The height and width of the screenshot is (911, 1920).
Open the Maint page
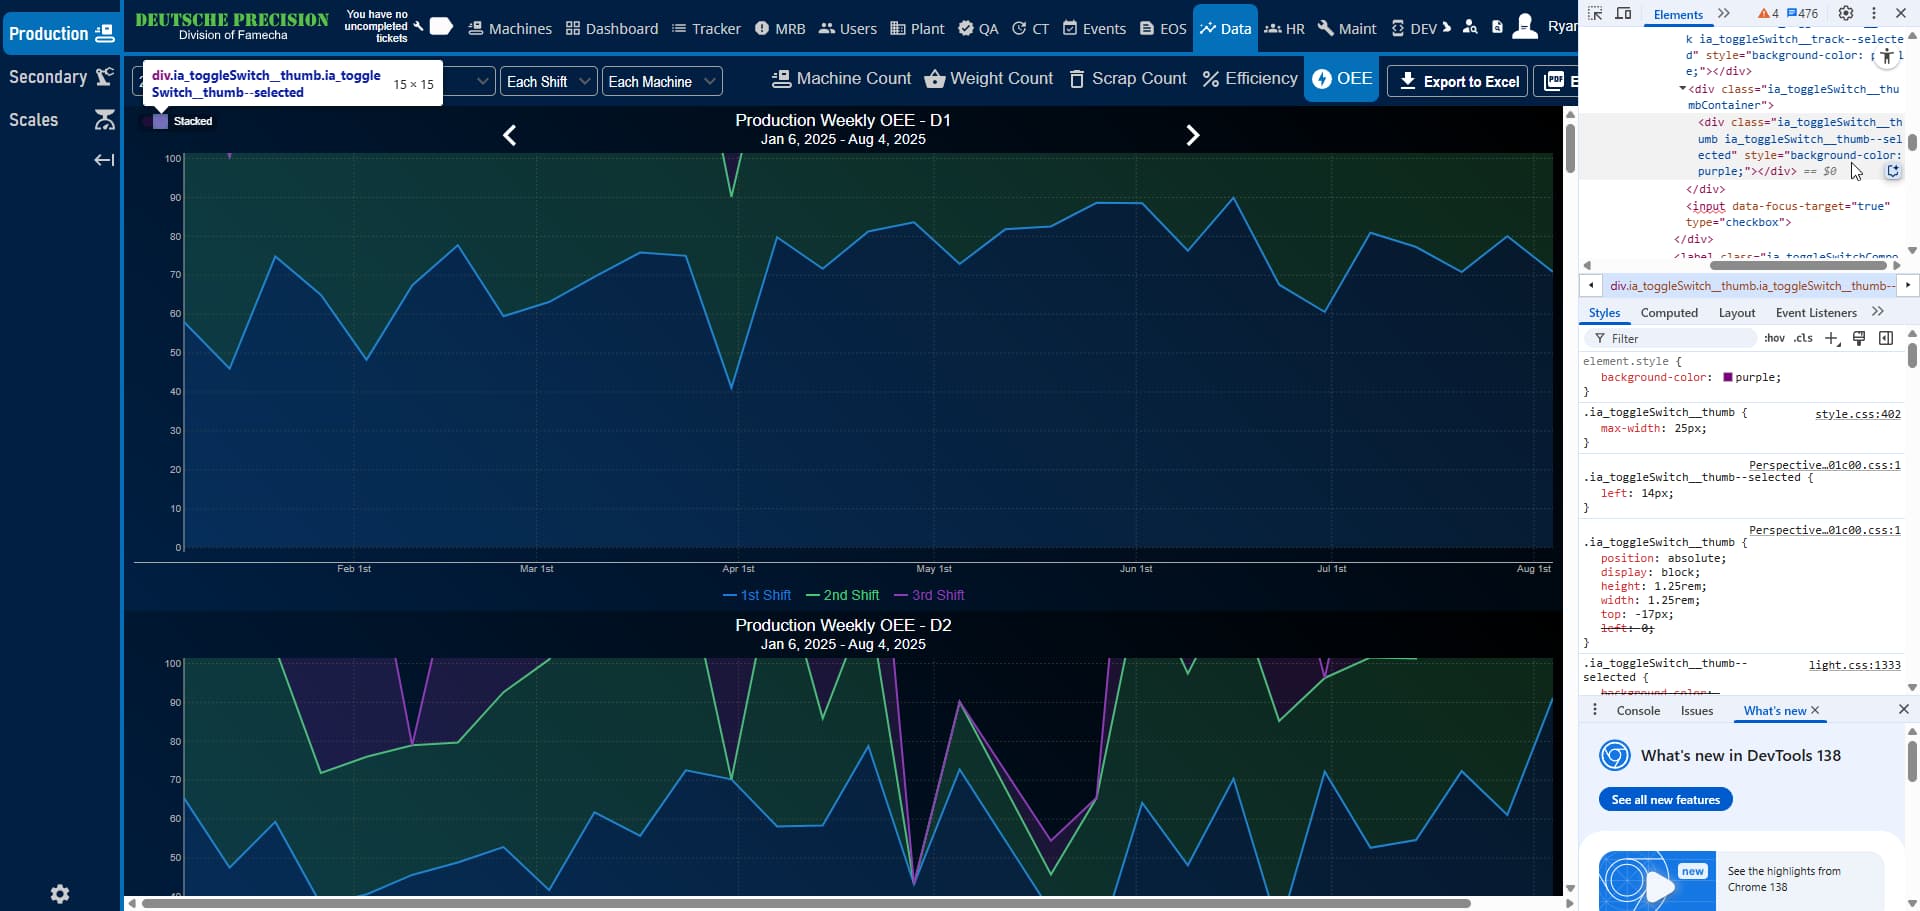coord(1347,29)
